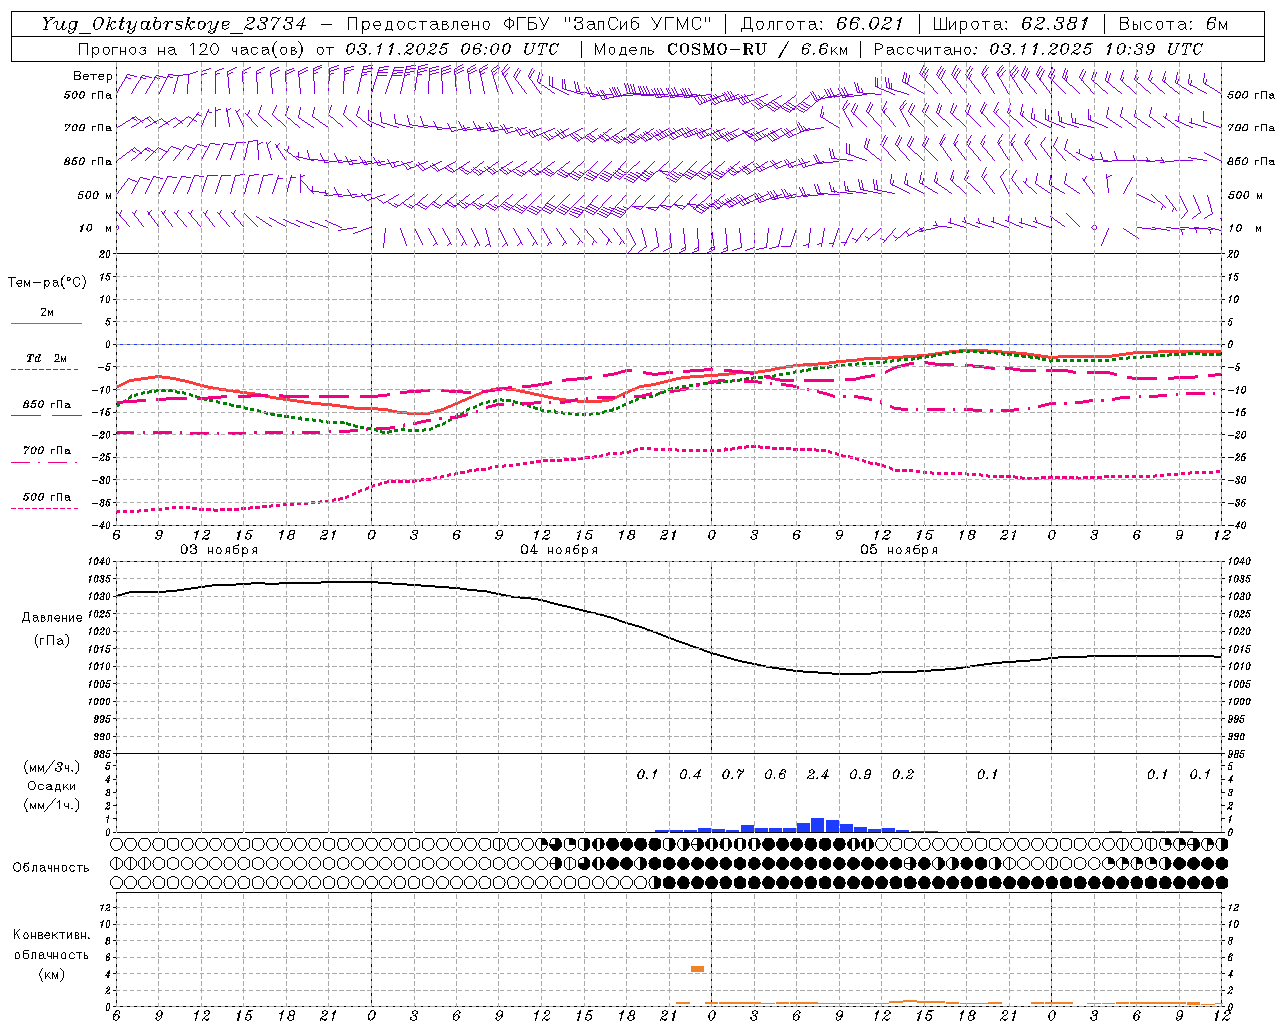Viewport: 1280px width, 1024px height.
Task: Click the 'Тем-ра(°C)' temperature panel label
Action: (x=47, y=283)
